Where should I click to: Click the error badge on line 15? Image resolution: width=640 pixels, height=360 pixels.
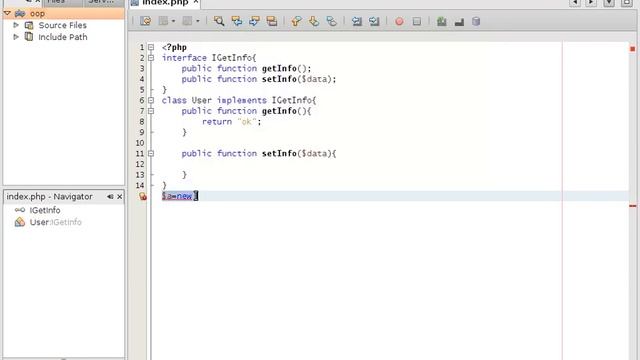point(142,196)
